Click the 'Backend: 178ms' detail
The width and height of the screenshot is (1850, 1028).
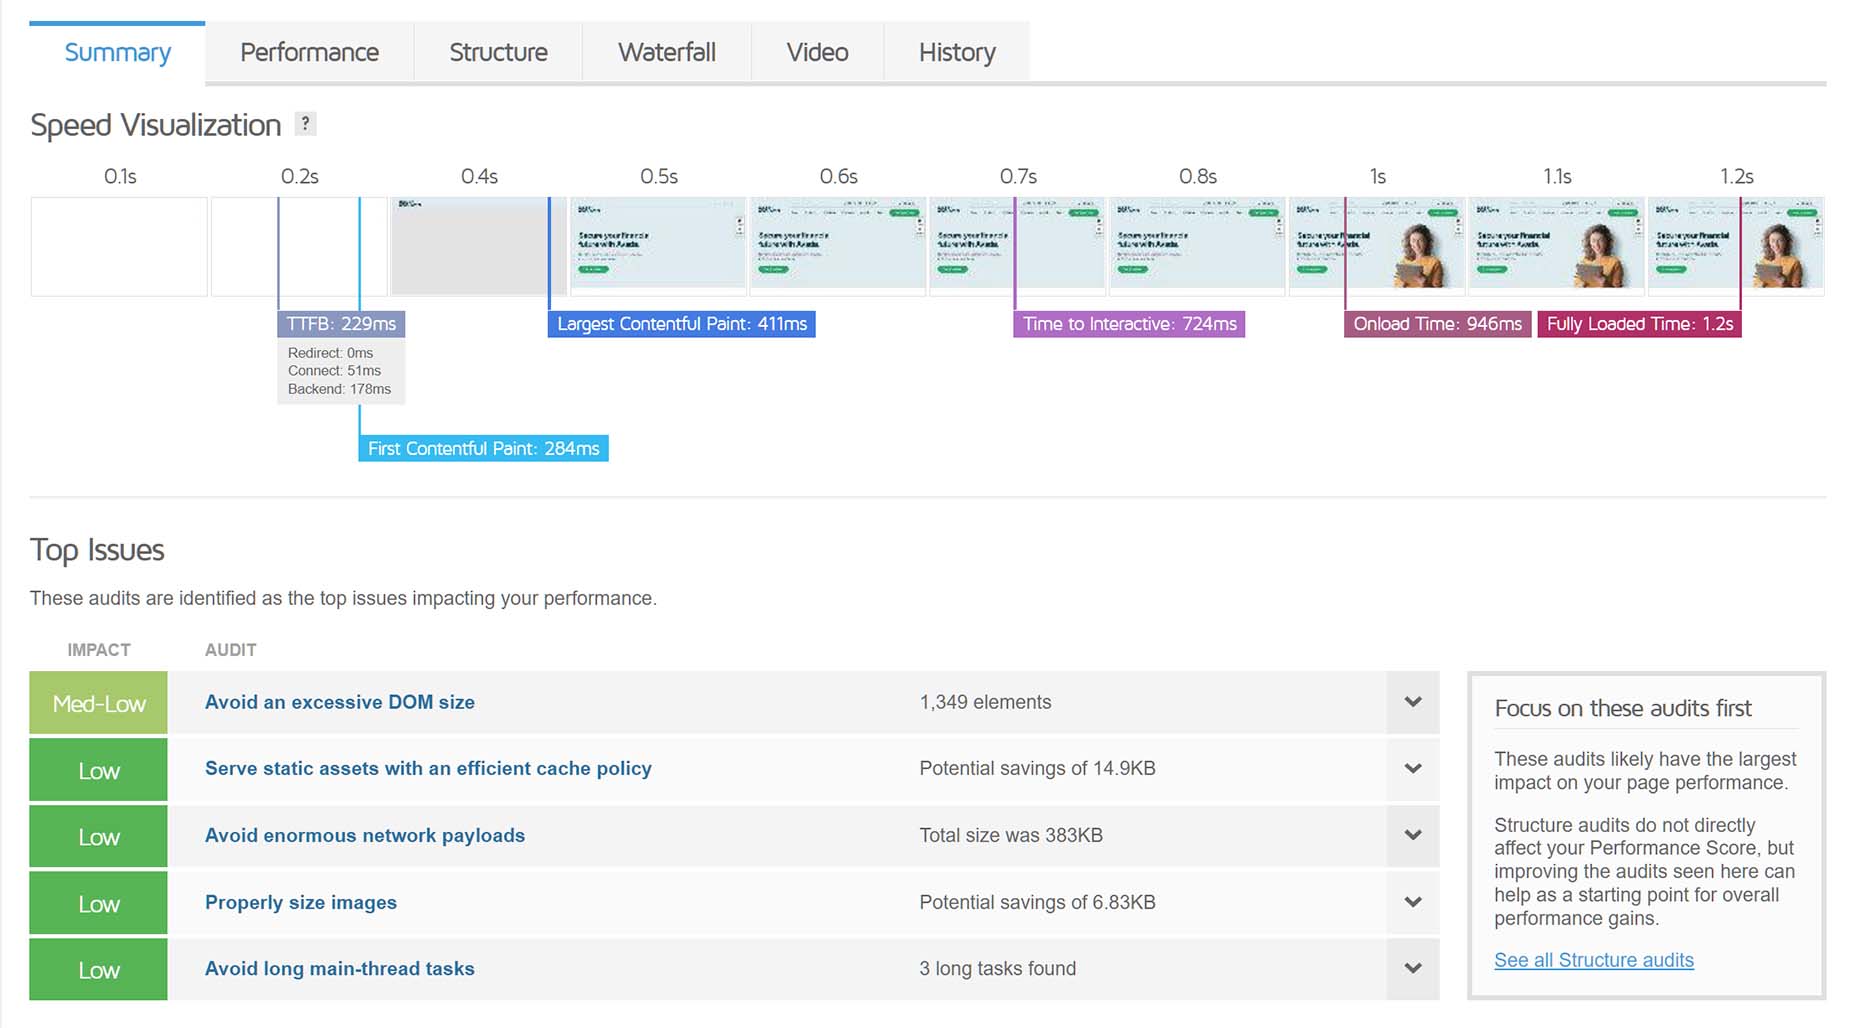339,389
